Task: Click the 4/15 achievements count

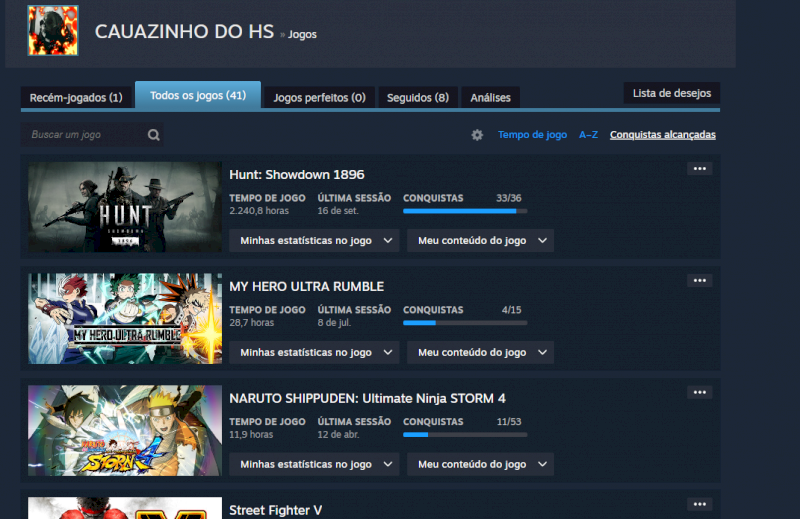Action: point(511,310)
